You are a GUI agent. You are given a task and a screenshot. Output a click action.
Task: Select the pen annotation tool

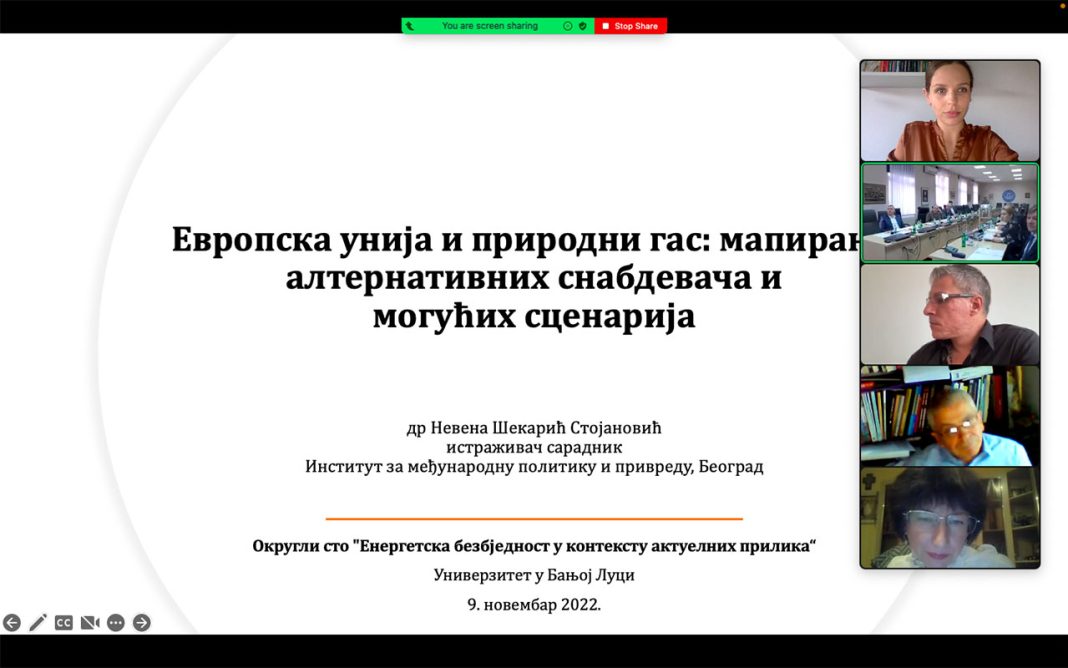coord(37,622)
